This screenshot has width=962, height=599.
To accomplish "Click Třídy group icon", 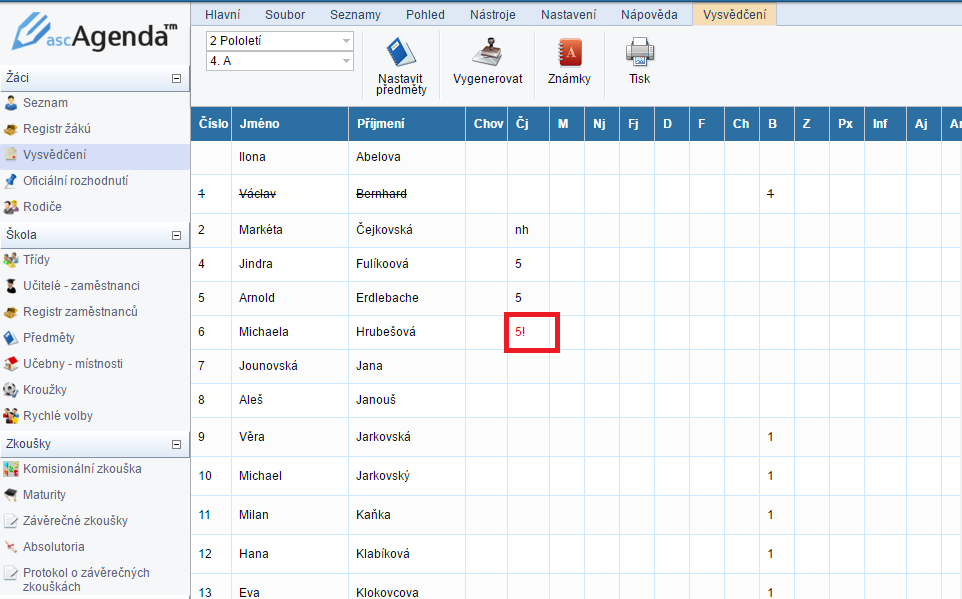I will point(10,260).
